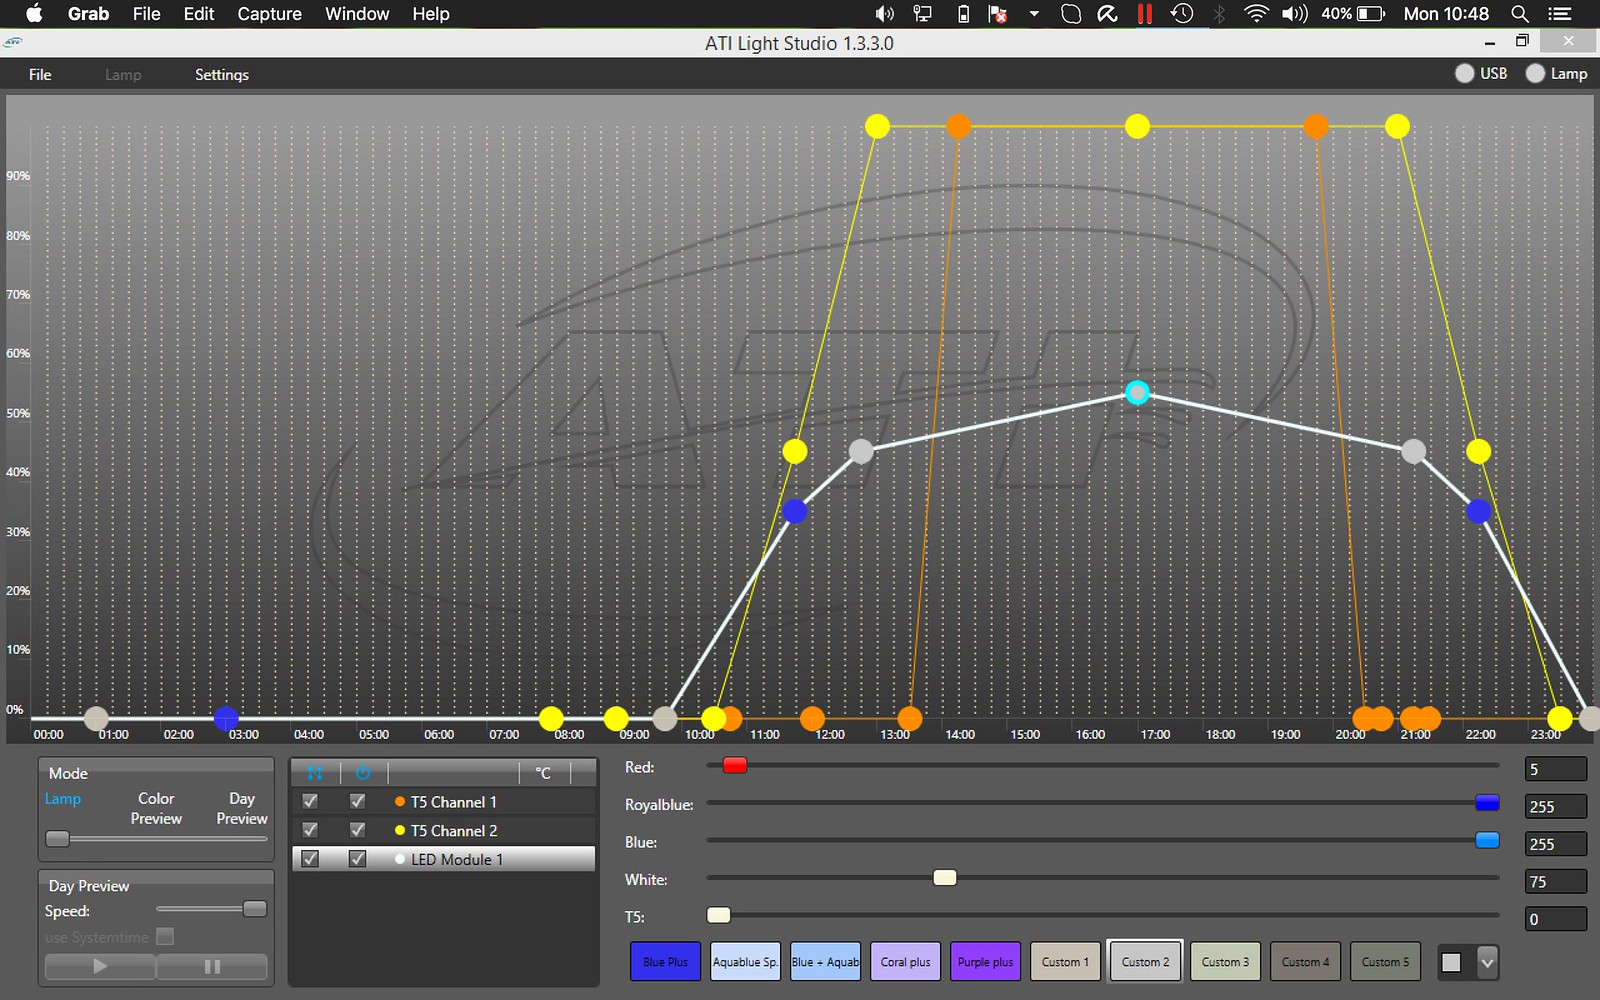Open the Capture menu in menu bar
Viewport: 1600px width, 1000px height.
[269, 14]
